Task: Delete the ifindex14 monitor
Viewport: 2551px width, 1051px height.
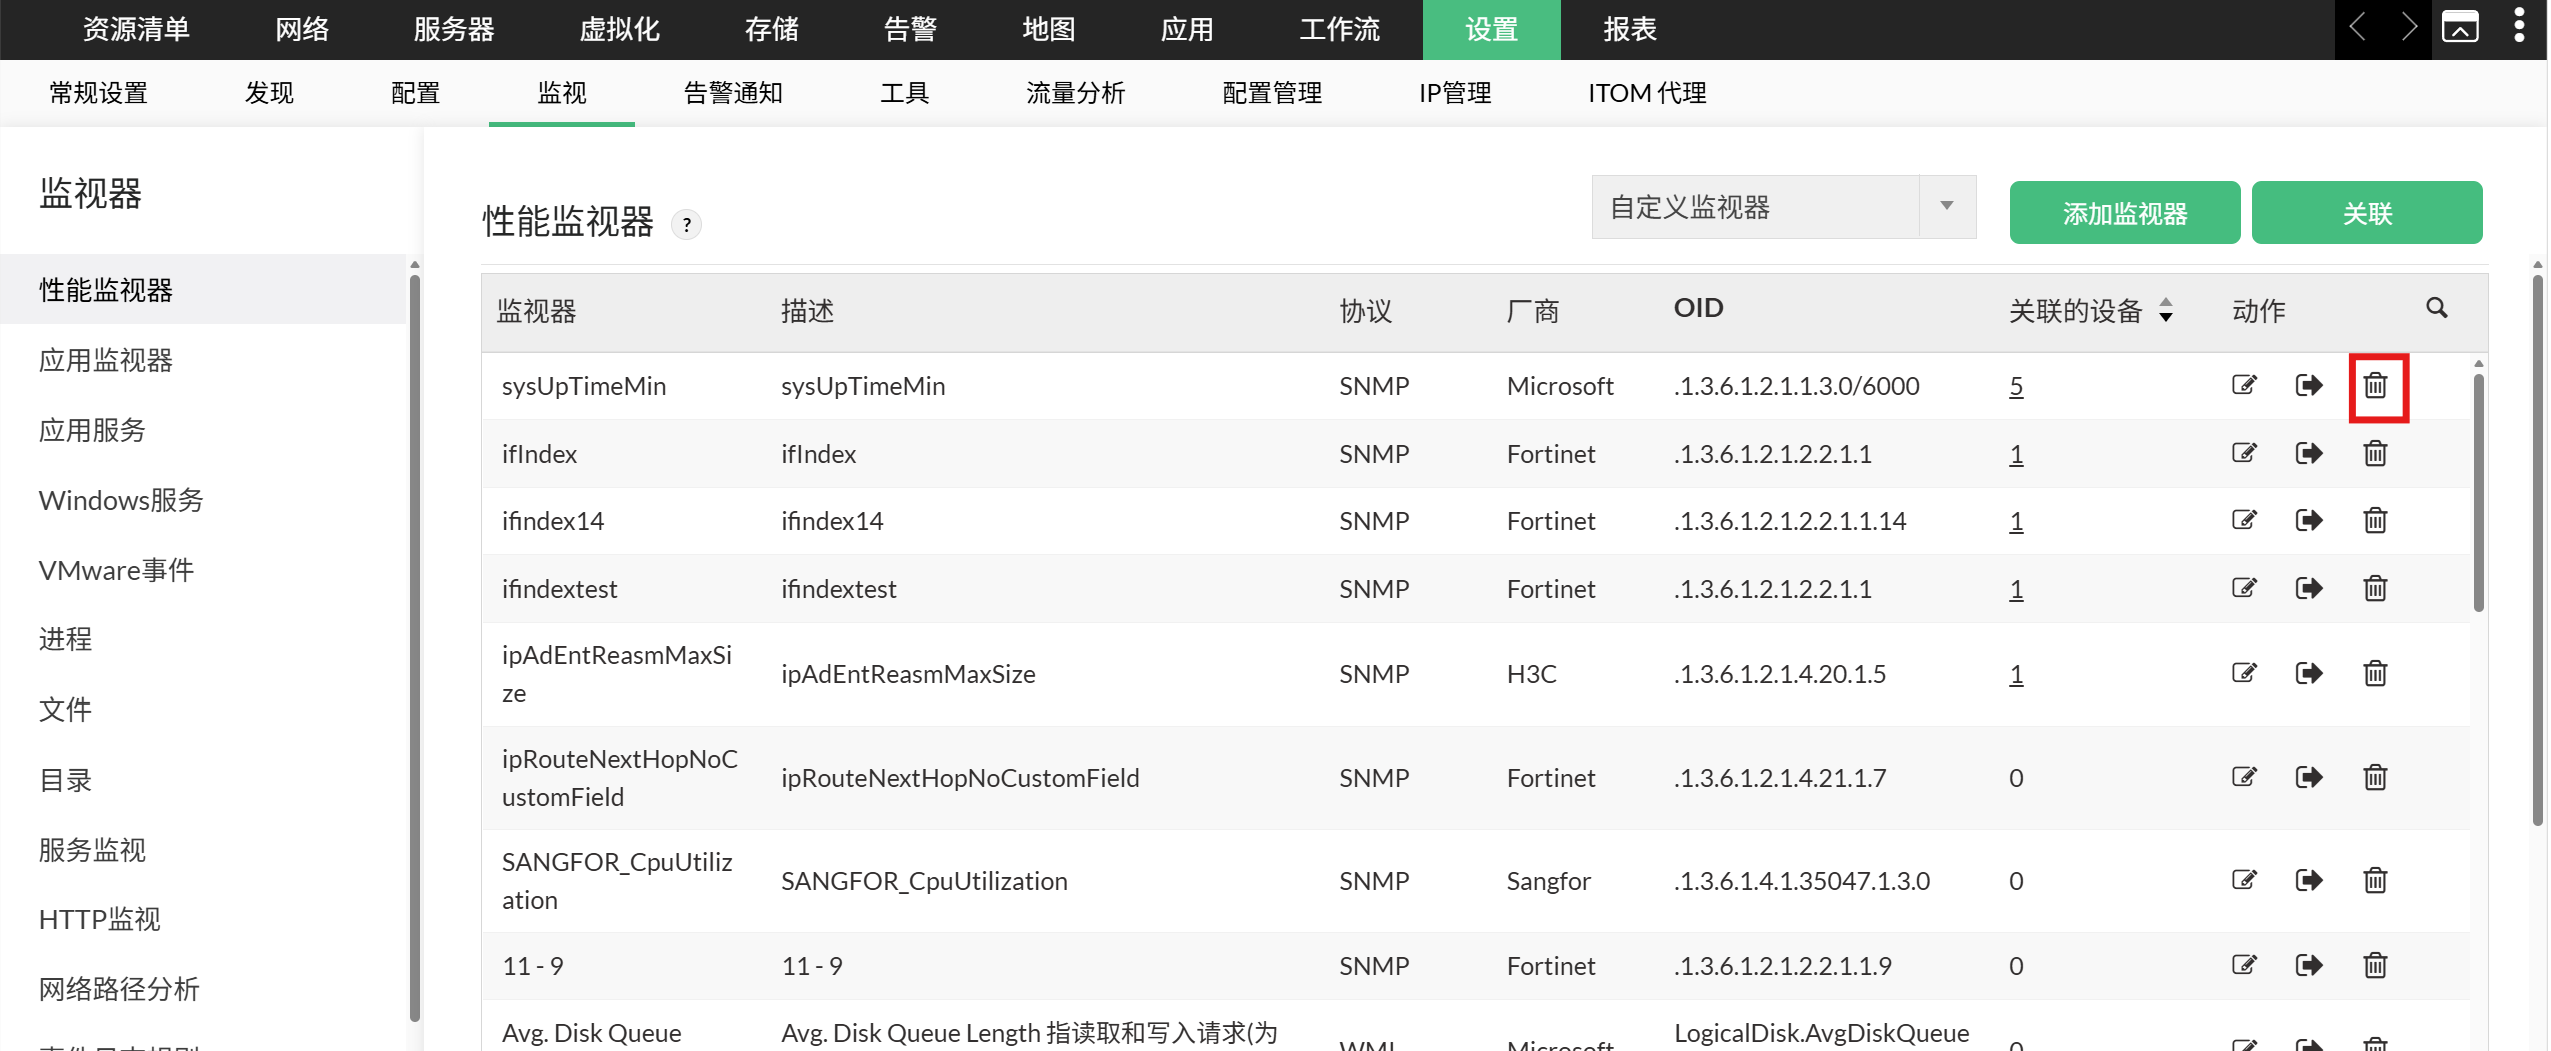Action: click(x=2375, y=520)
